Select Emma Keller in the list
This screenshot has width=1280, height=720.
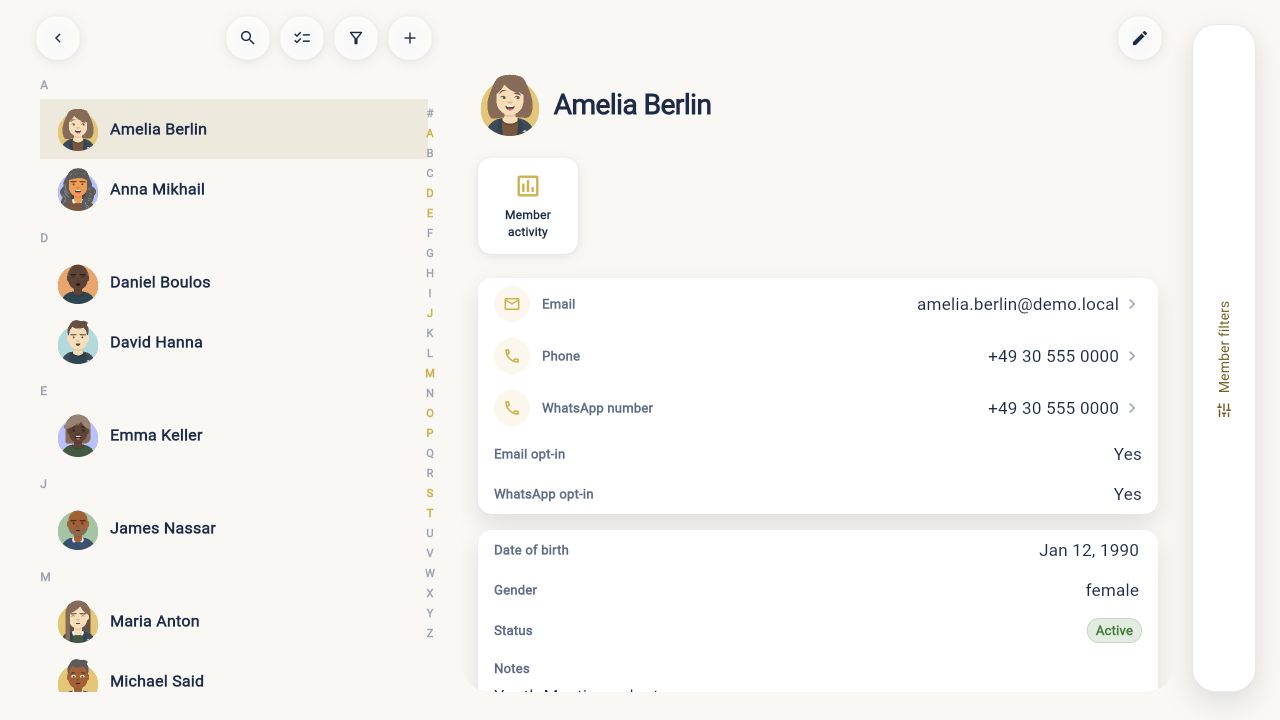234,435
